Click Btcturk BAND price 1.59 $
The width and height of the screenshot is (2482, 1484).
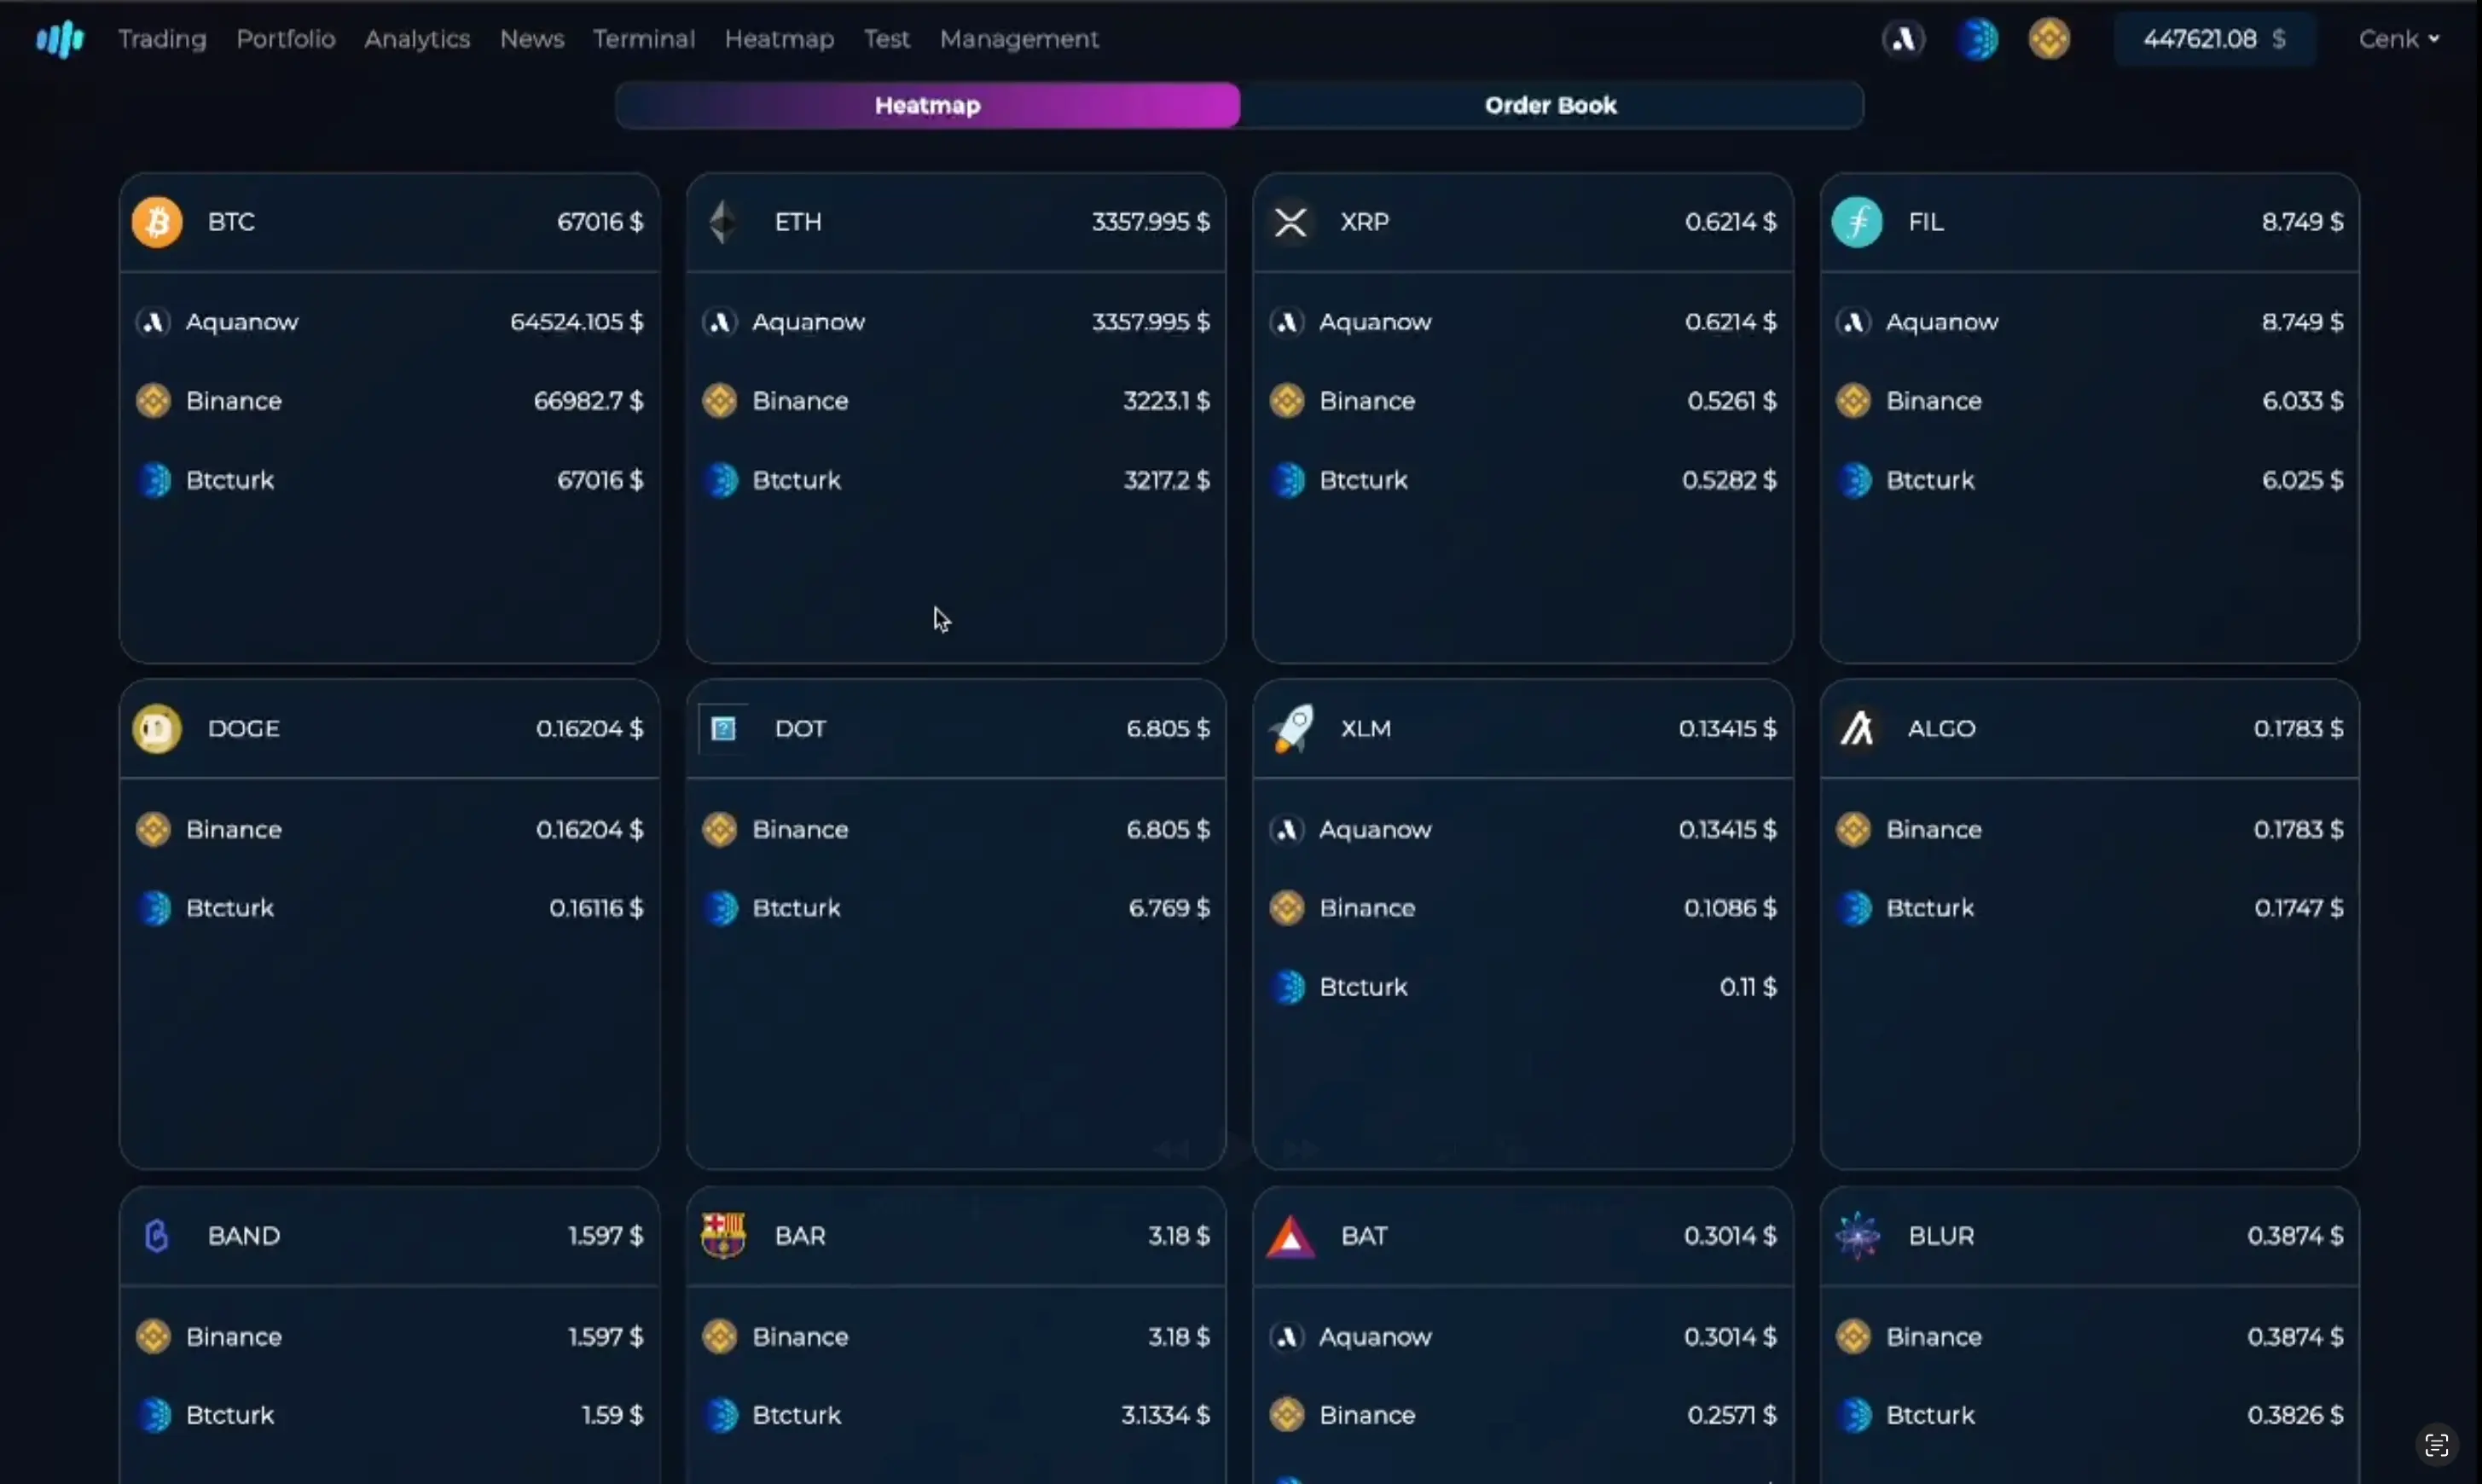[x=612, y=1415]
